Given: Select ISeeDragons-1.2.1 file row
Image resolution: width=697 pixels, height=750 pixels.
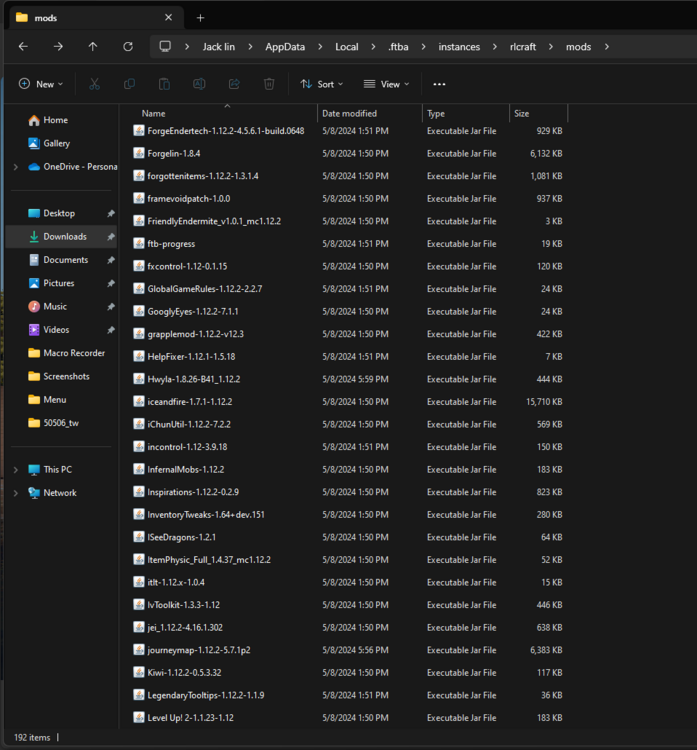Looking at the screenshot, I should tap(348, 537).
